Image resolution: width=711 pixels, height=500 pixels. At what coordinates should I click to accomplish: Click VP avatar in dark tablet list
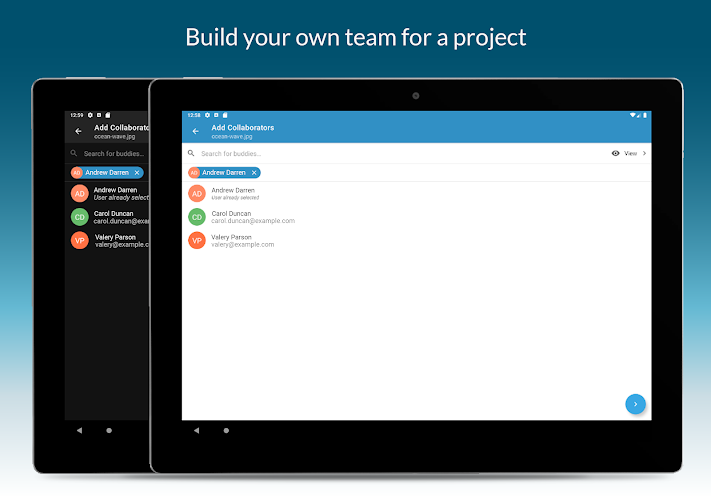pyautogui.click(x=80, y=241)
